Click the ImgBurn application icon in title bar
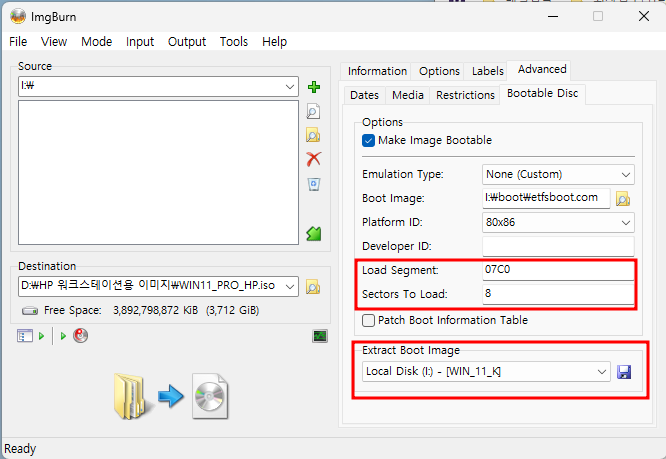Screen dimensions: 666x459 tap(18, 17)
